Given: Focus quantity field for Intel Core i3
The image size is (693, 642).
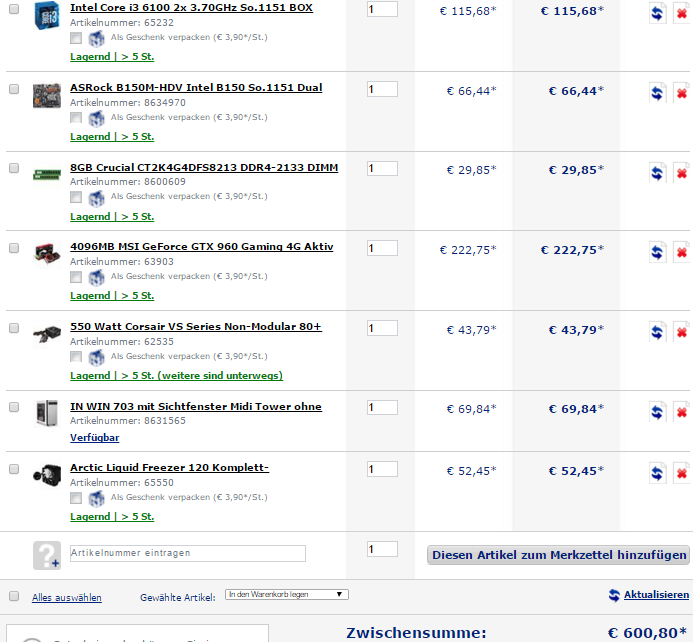Looking at the screenshot, I should 382,9.
